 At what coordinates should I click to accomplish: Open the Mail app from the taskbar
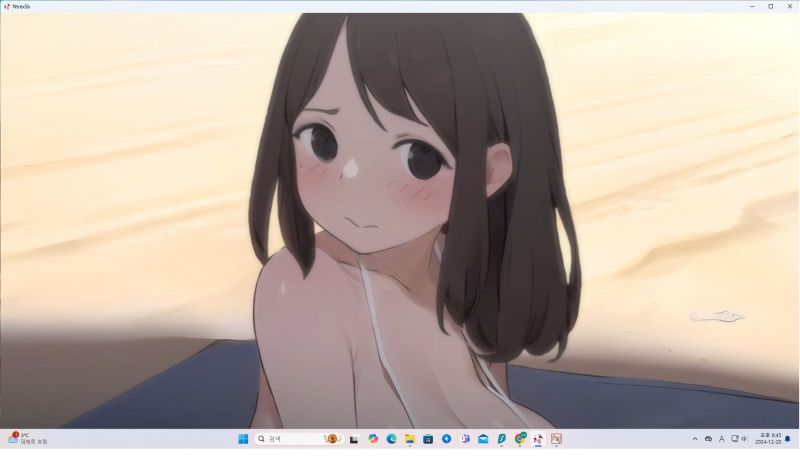[483, 439]
